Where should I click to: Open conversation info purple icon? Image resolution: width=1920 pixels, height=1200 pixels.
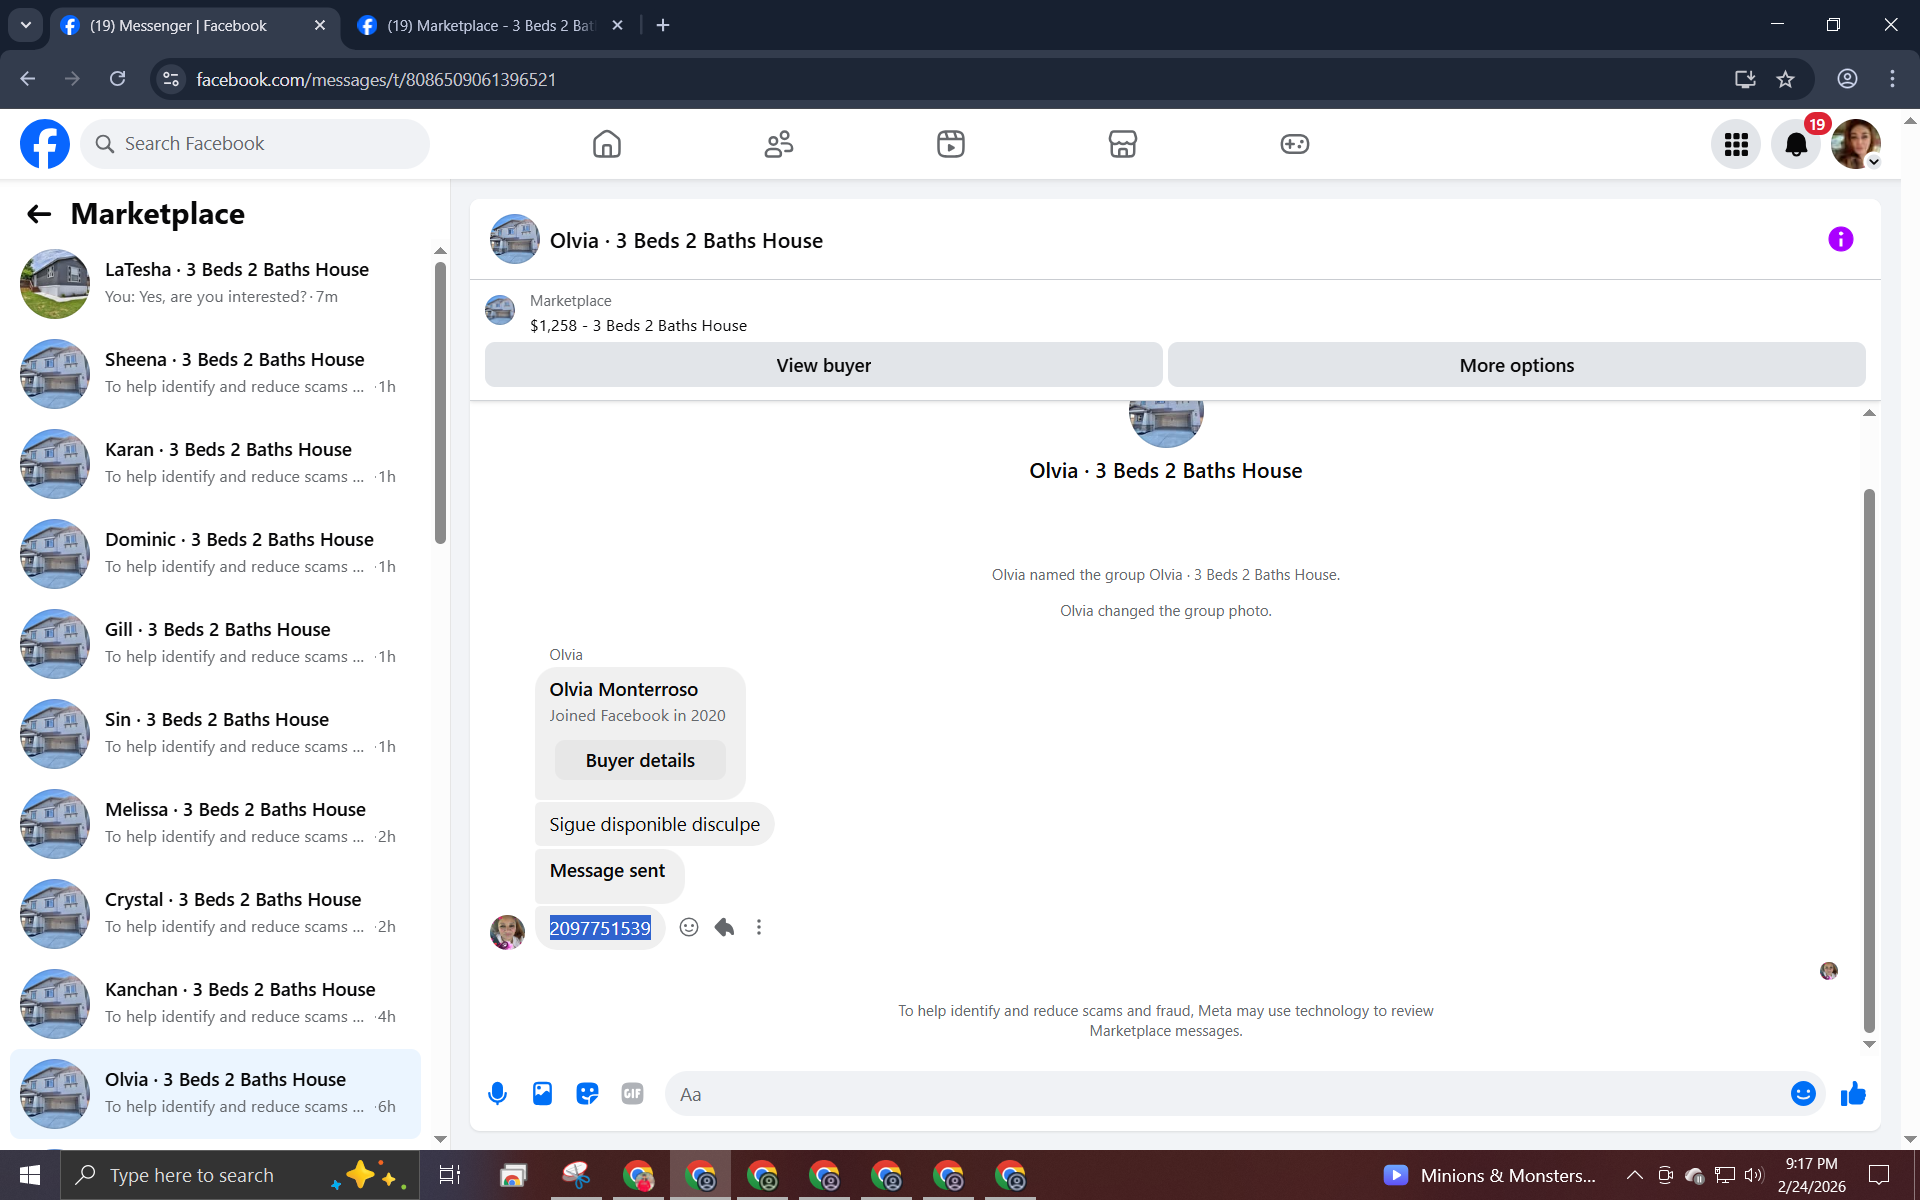tap(1840, 239)
